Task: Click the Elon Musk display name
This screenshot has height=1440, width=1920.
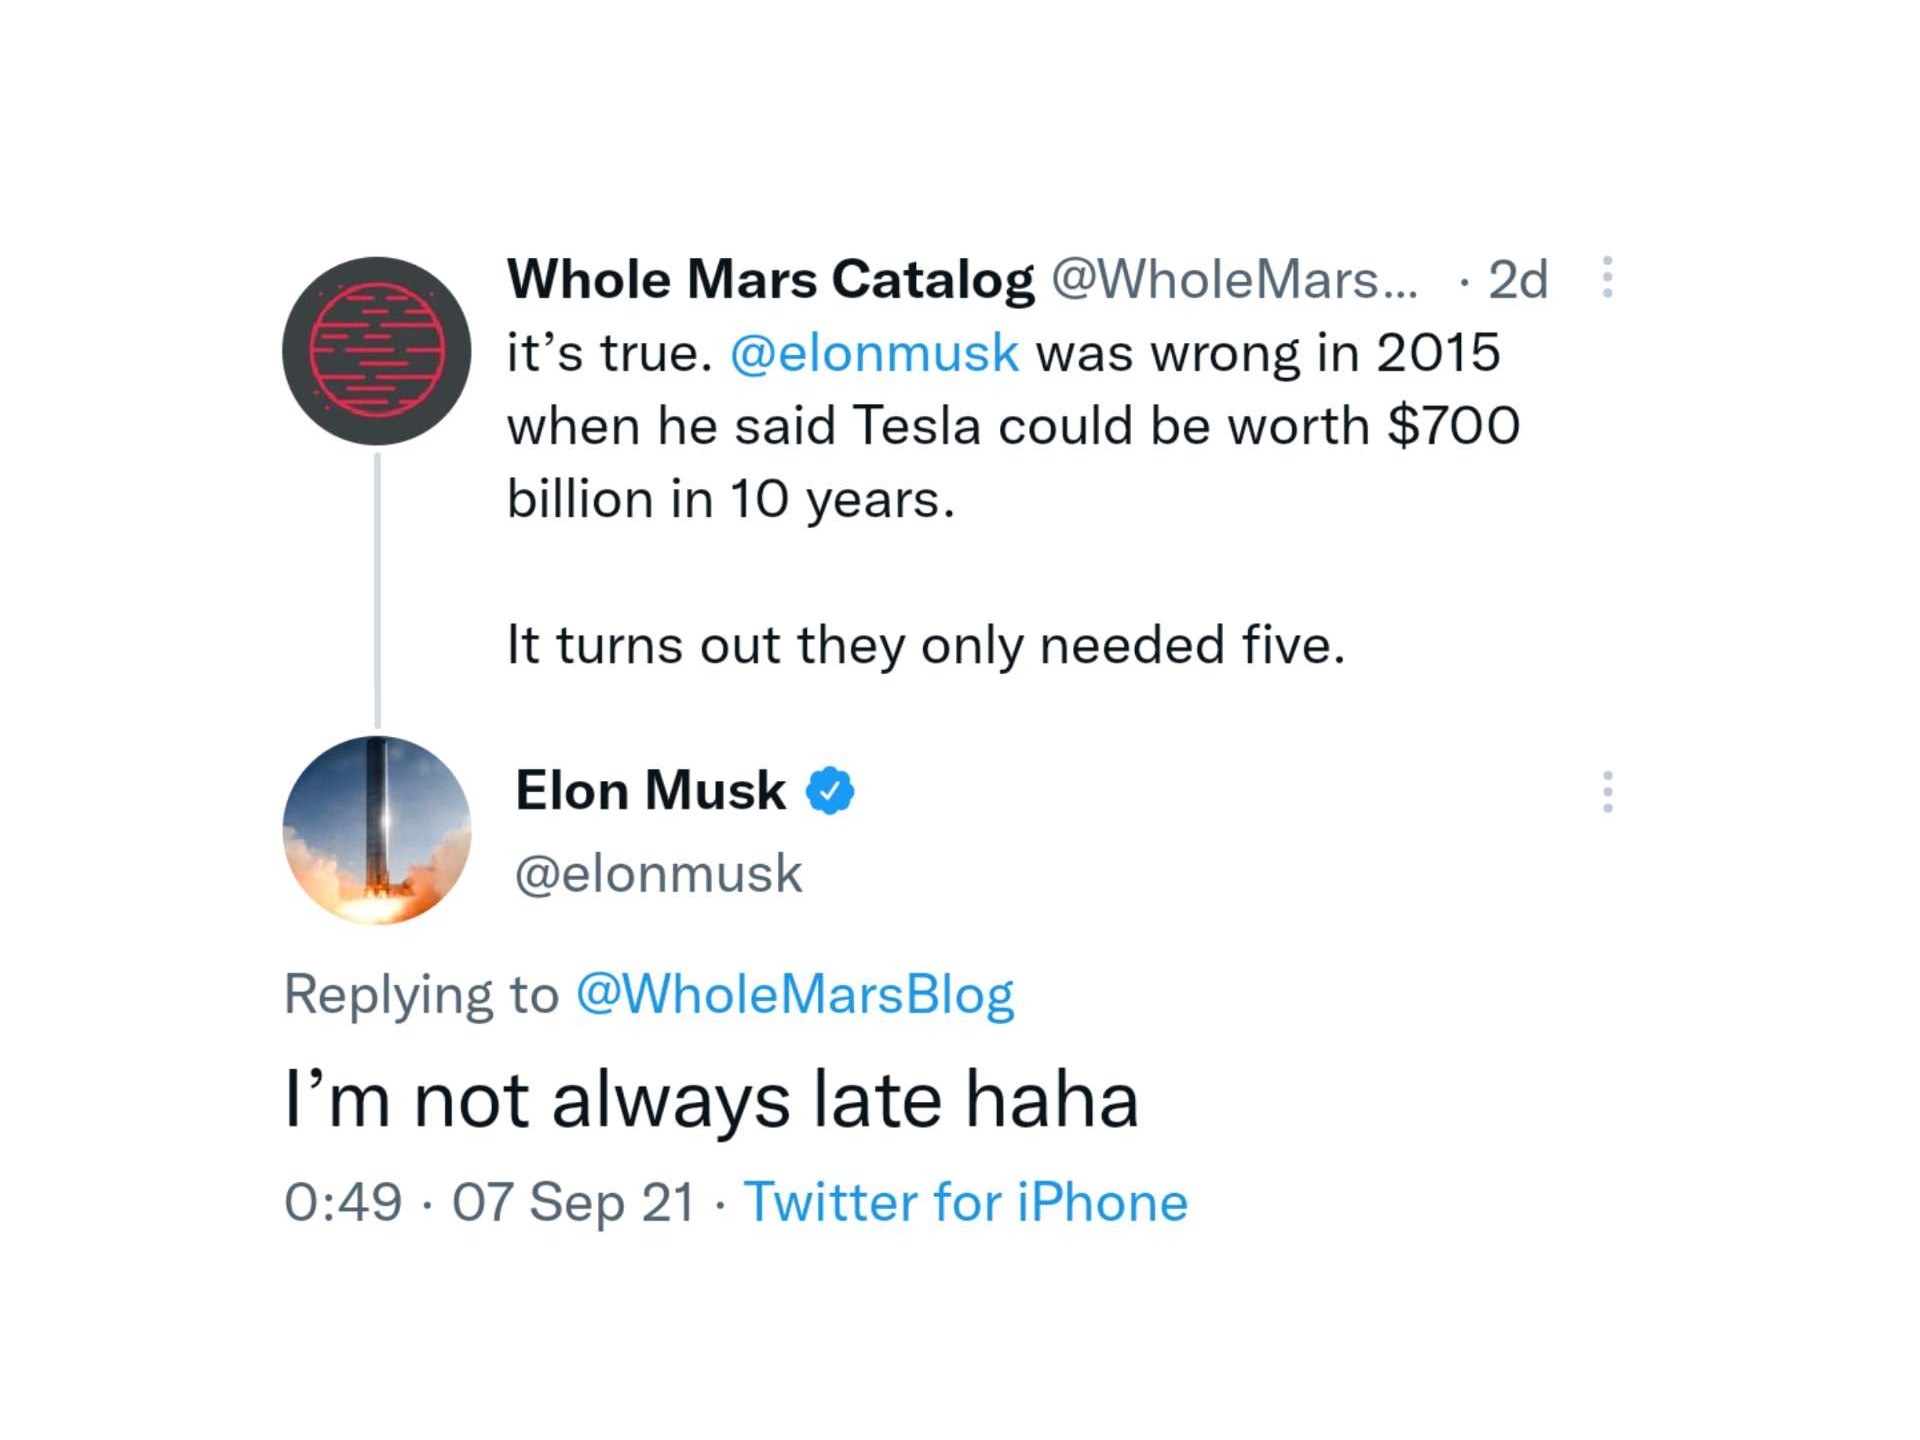Action: tap(650, 791)
